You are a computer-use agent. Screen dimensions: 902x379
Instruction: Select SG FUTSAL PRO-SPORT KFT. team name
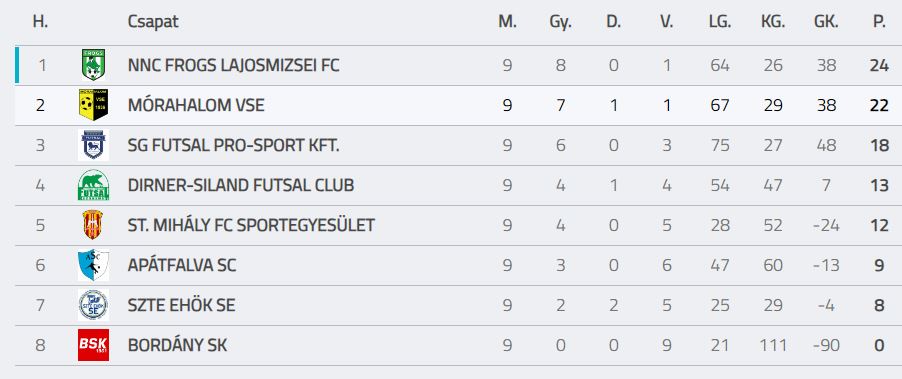tap(234, 146)
